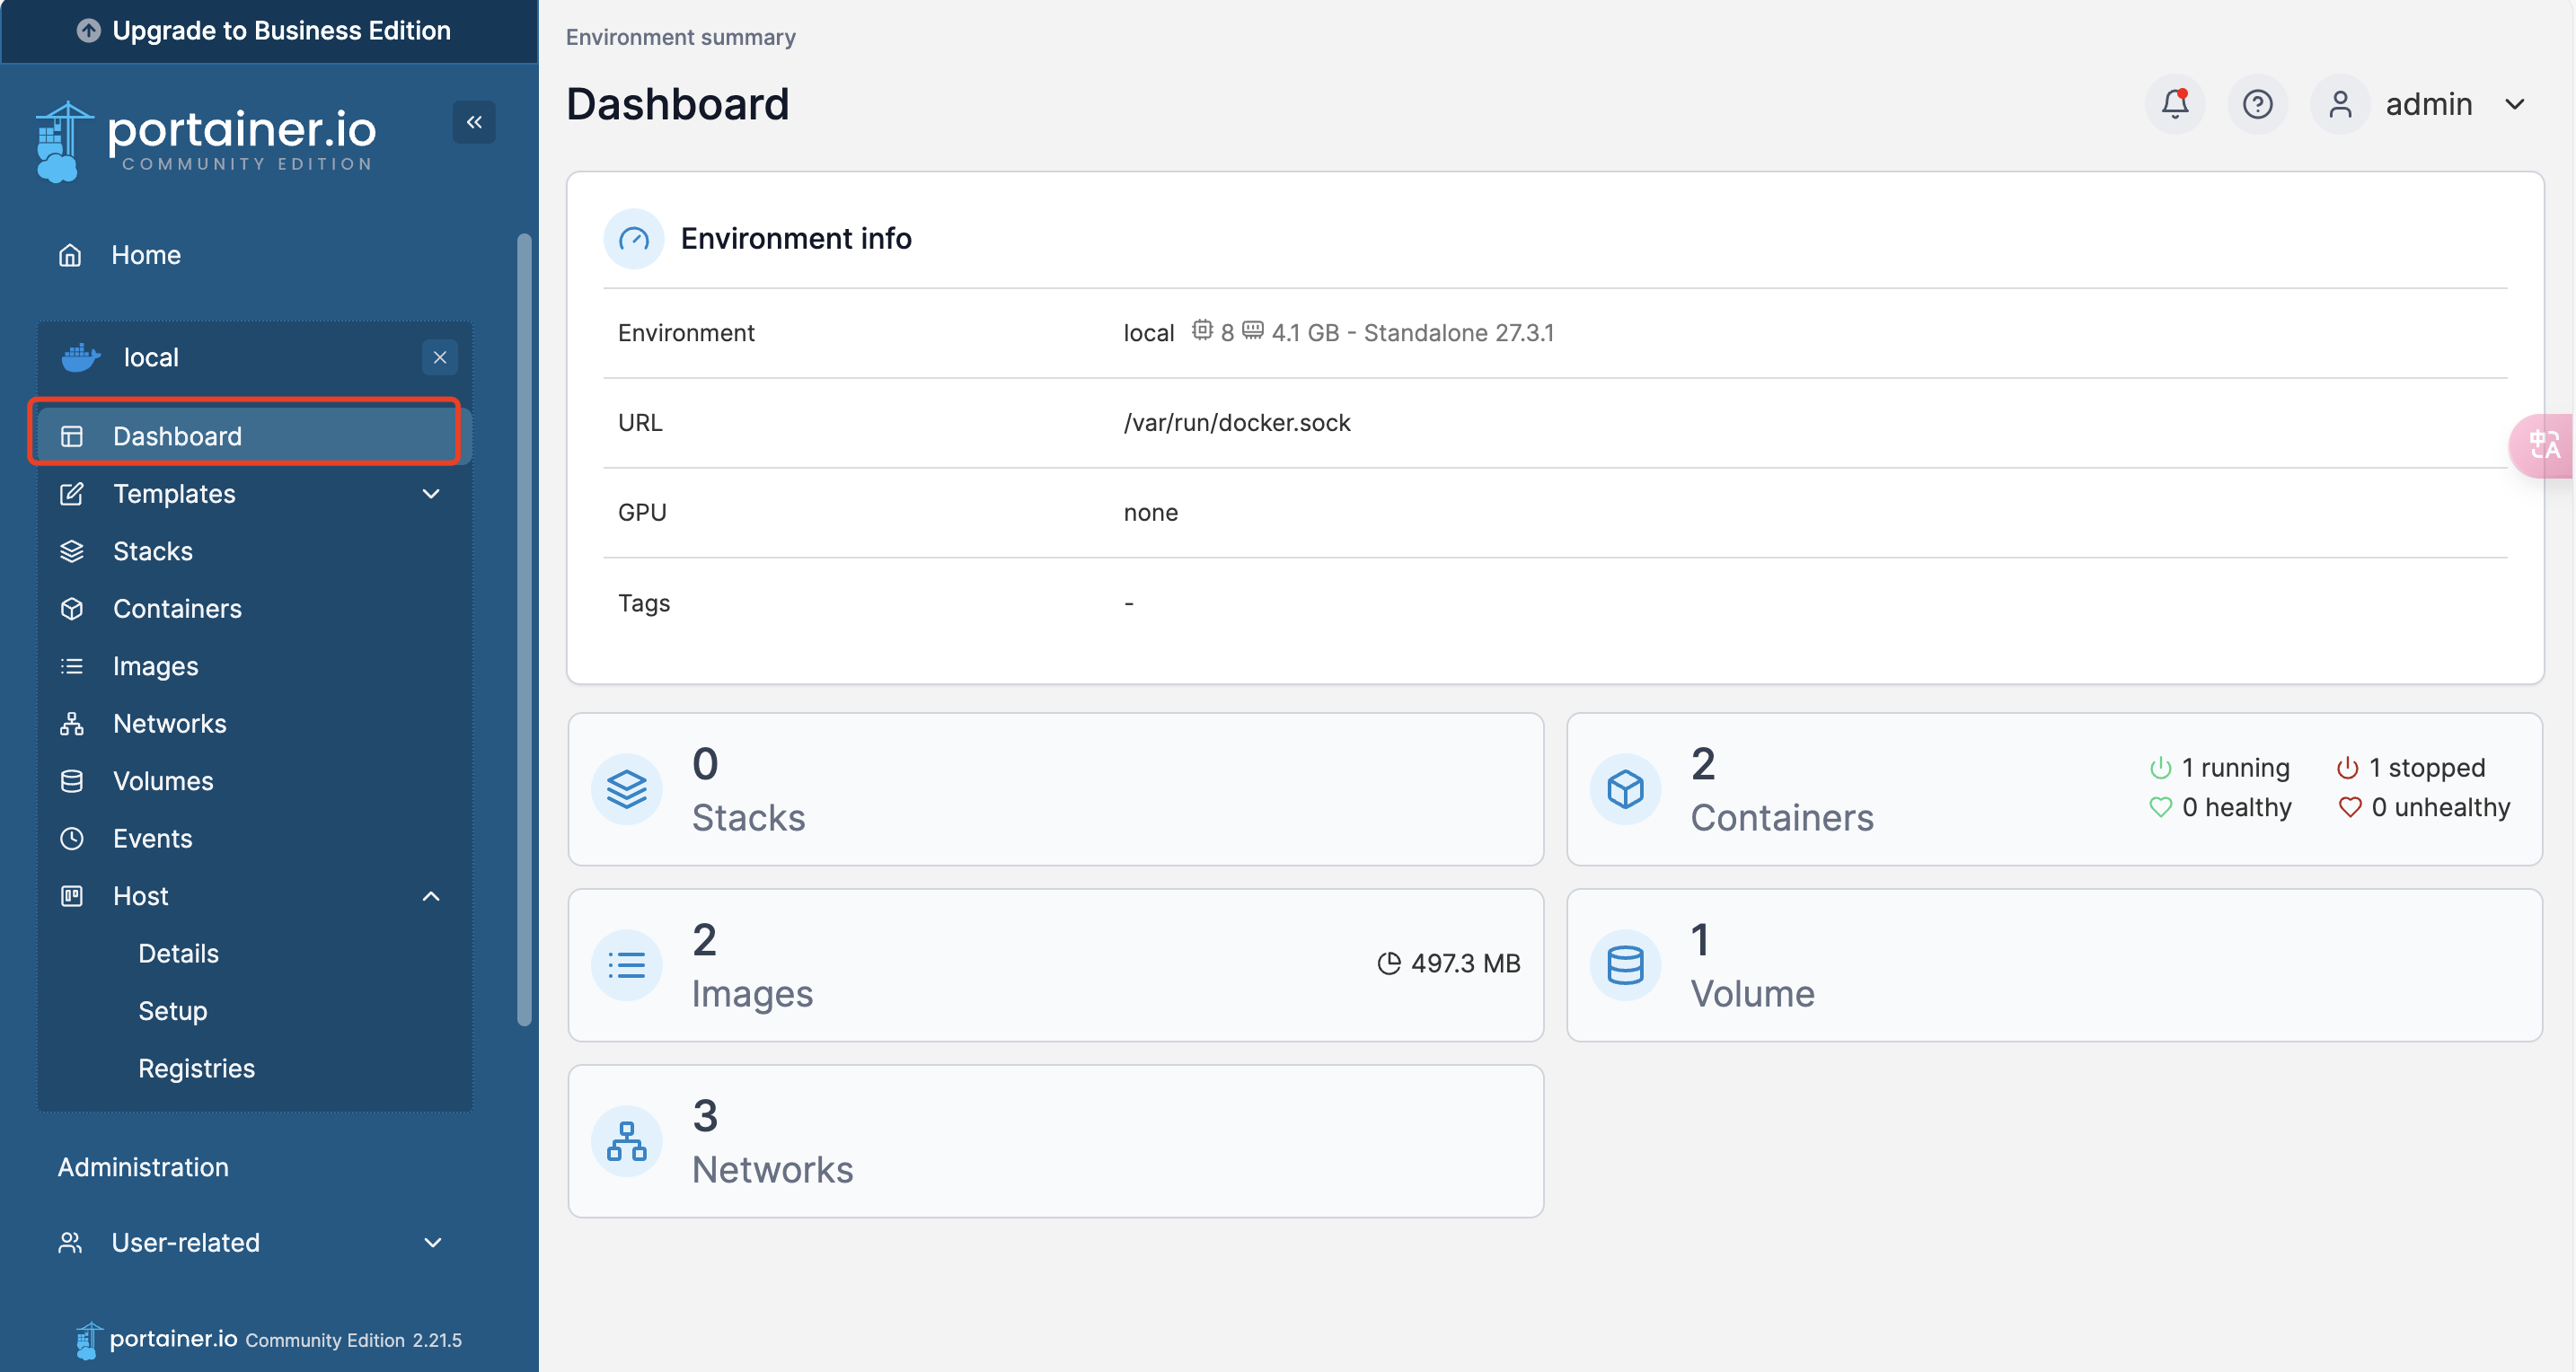Click the admin user avatar icon

click(2340, 104)
